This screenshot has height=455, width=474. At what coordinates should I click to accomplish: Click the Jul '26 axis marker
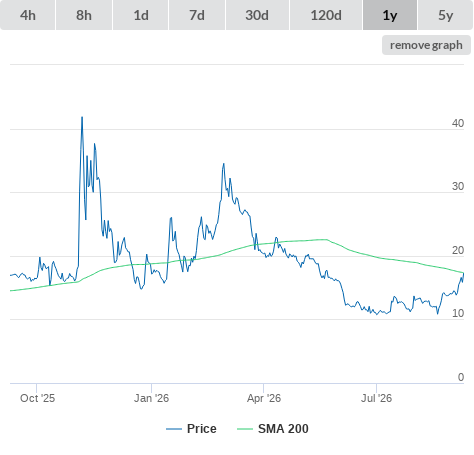(x=376, y=398)
